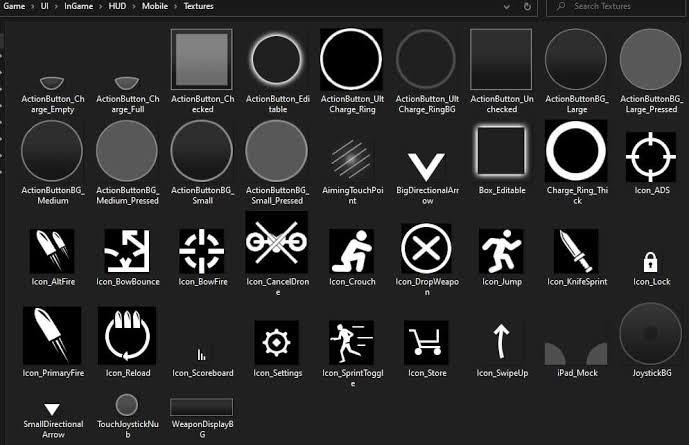Choose the Icon_Lock padlock file
This screenshot has width=689, height=445.
pos(651,262)
